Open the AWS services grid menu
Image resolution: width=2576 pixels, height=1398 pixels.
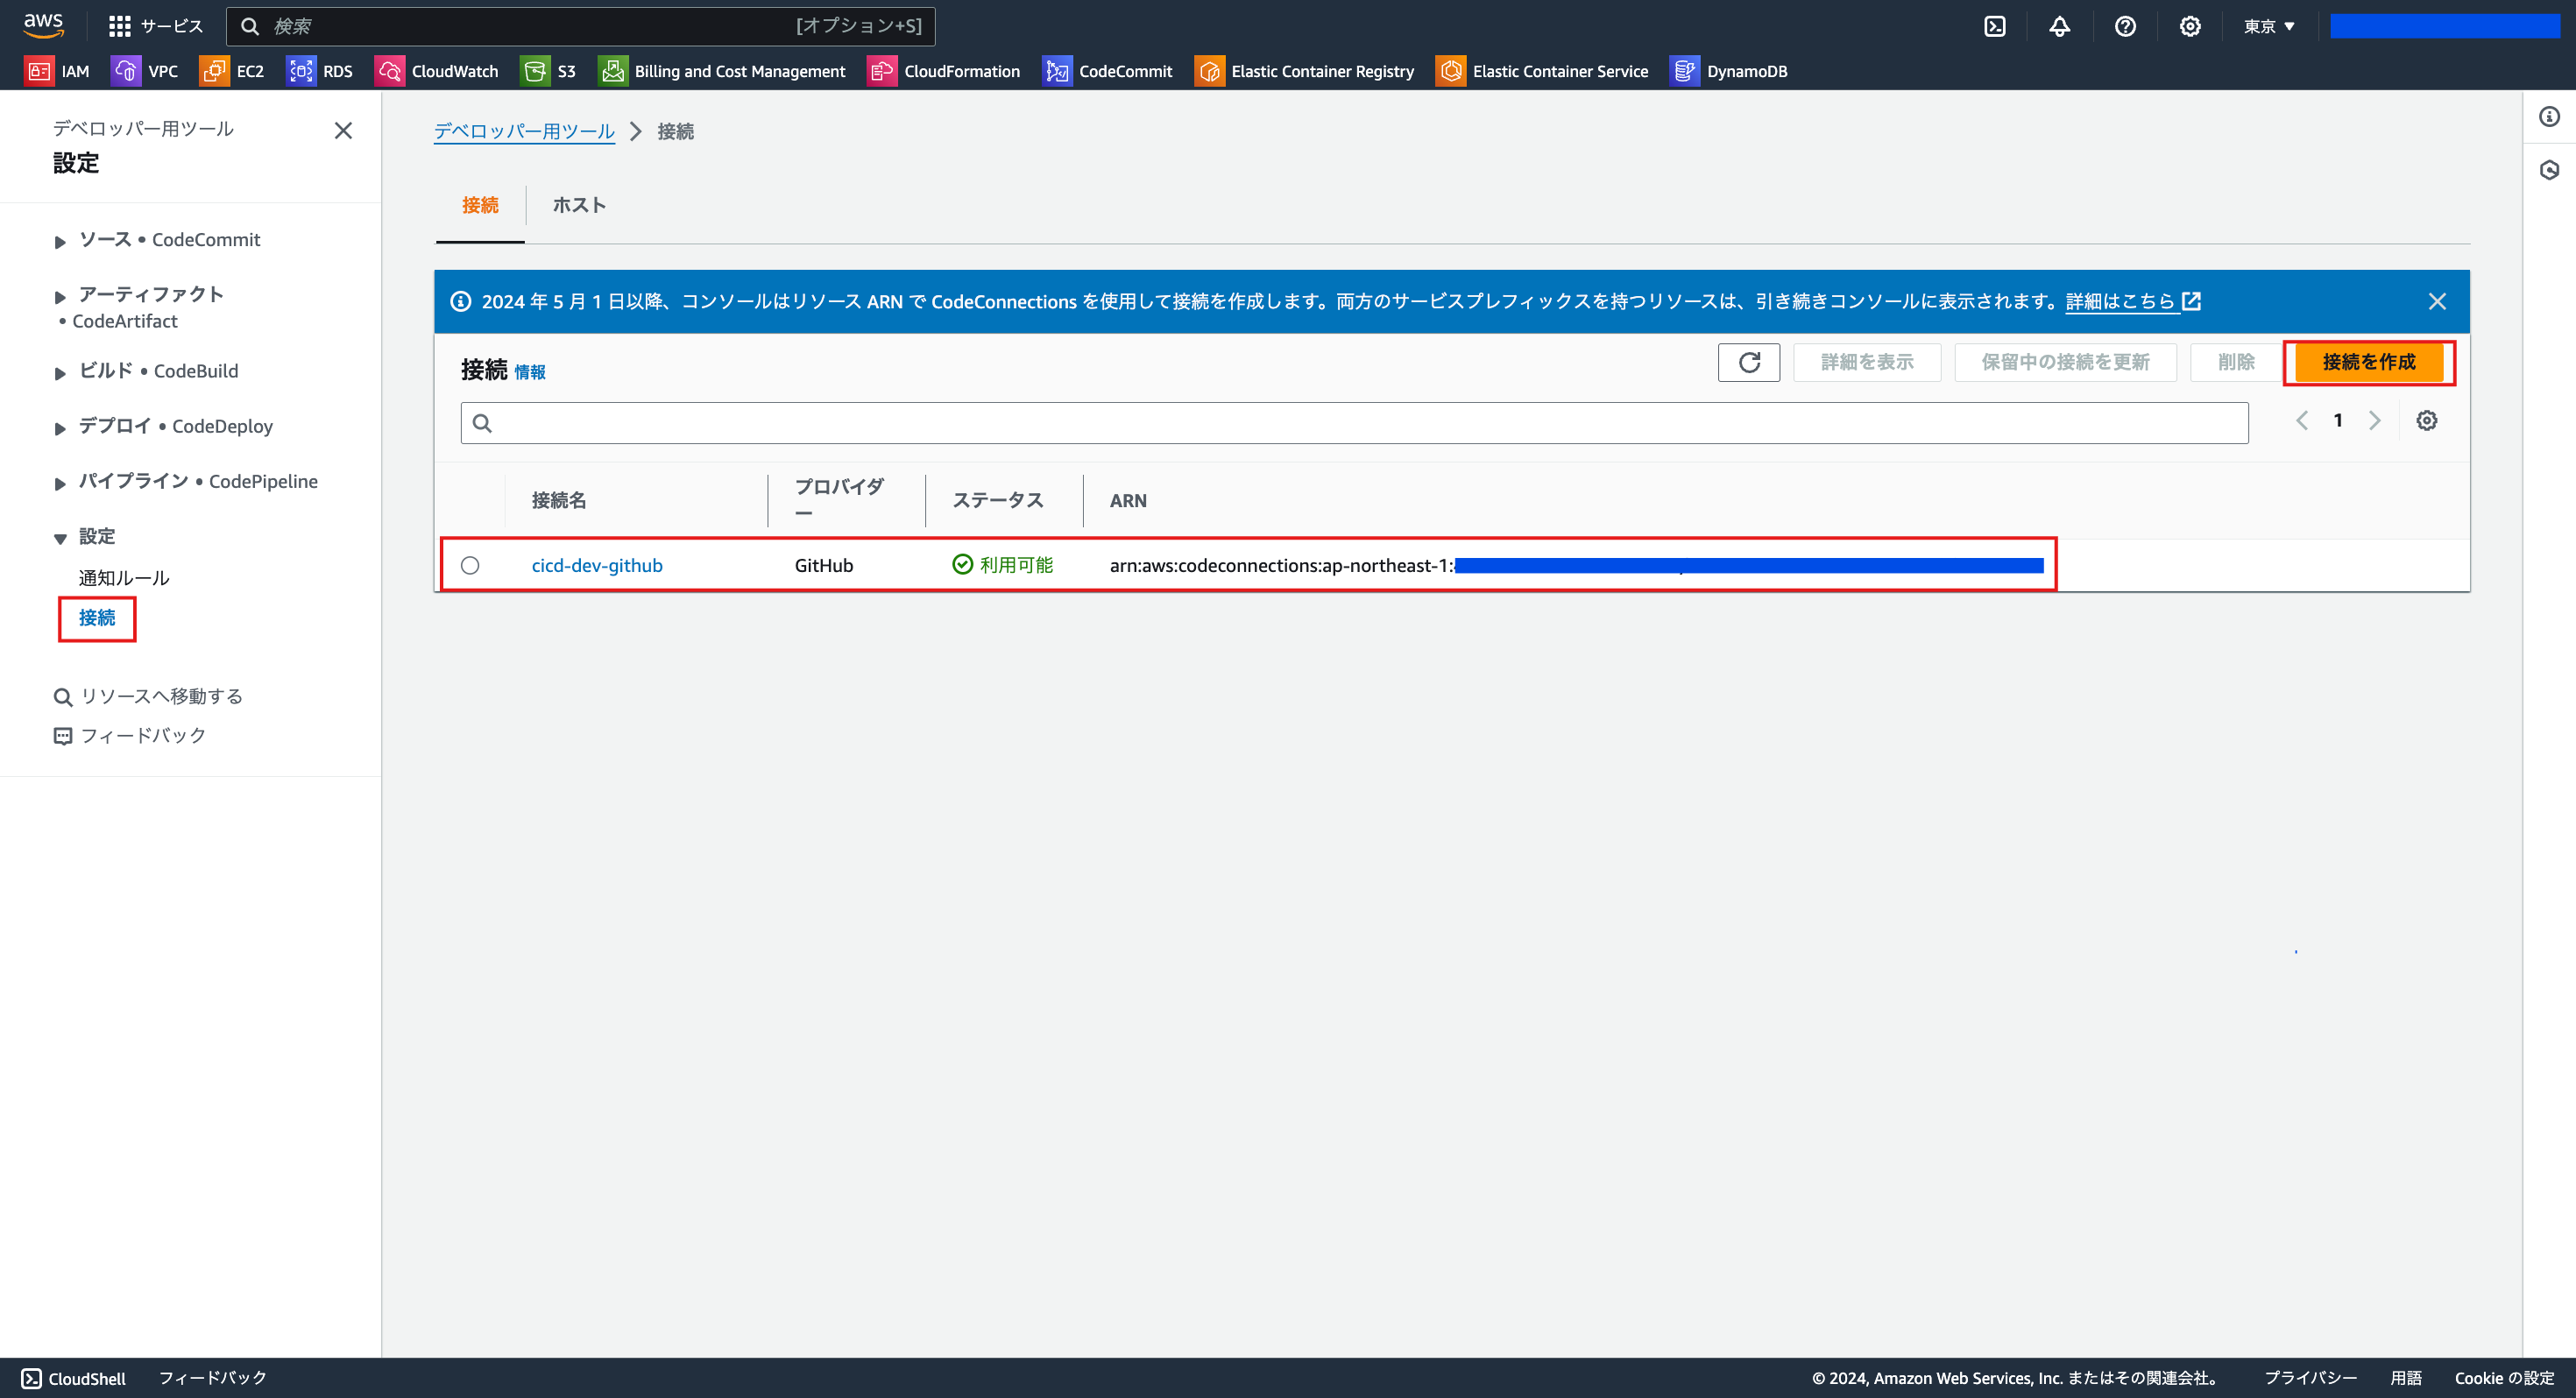119,25
